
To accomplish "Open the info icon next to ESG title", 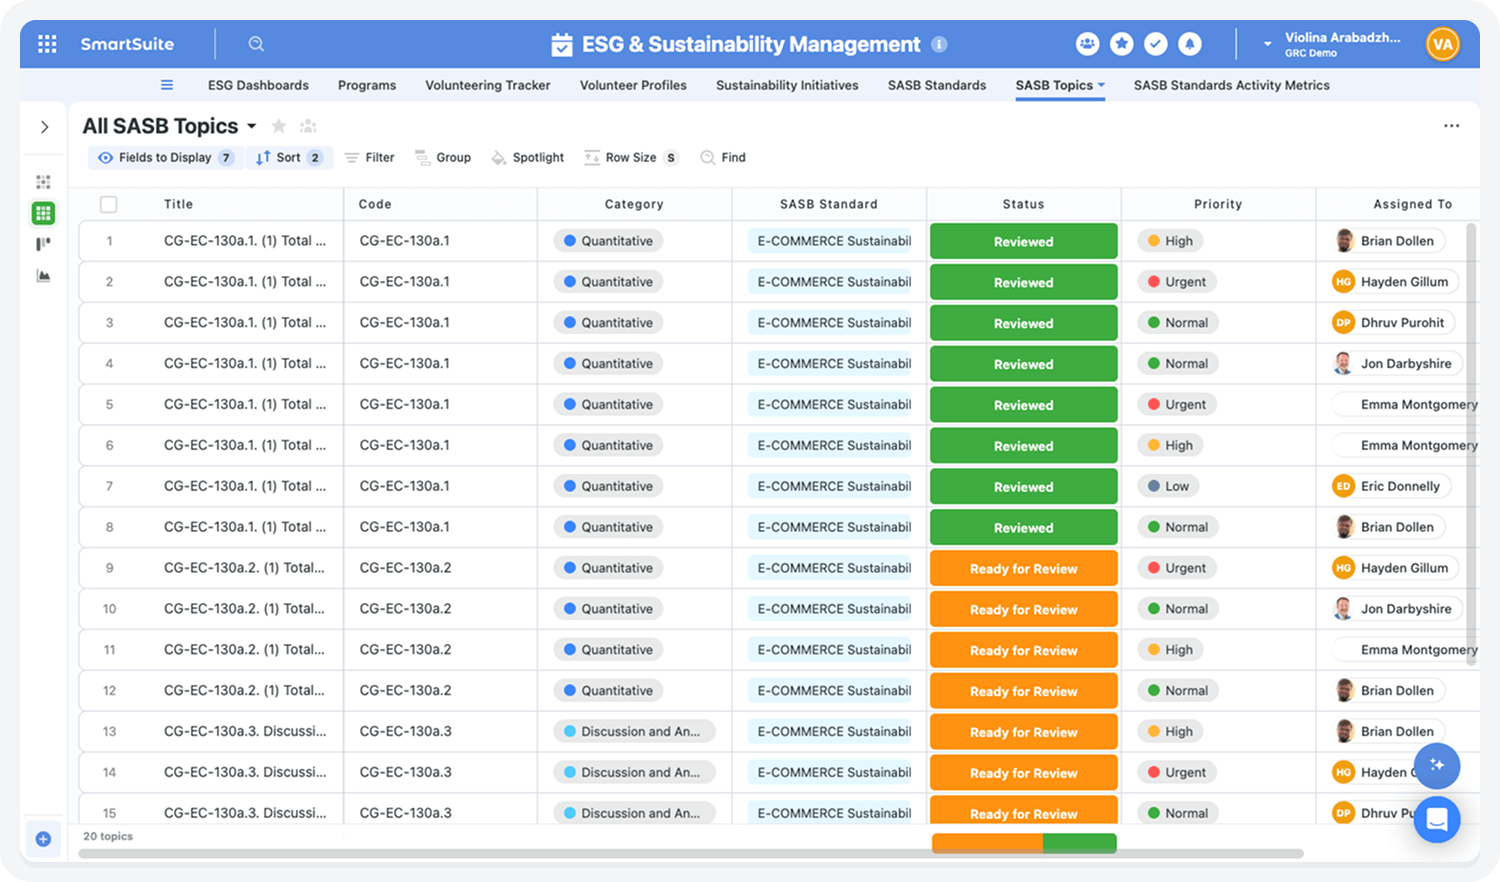I will coord(939,44).
